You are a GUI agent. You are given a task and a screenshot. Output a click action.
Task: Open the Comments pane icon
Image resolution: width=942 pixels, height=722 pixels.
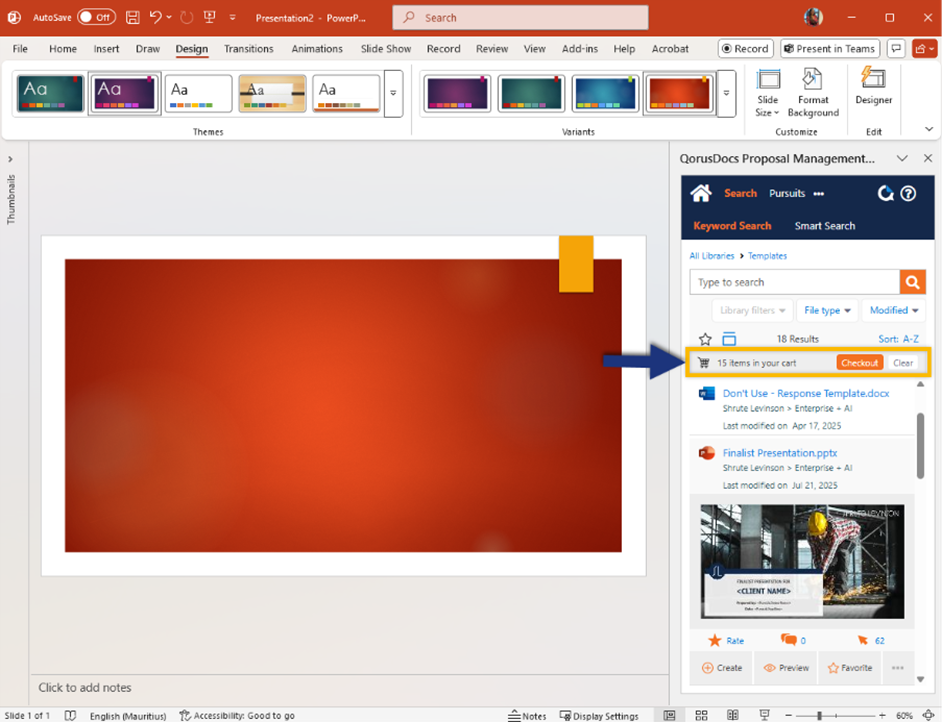[896, 49]
